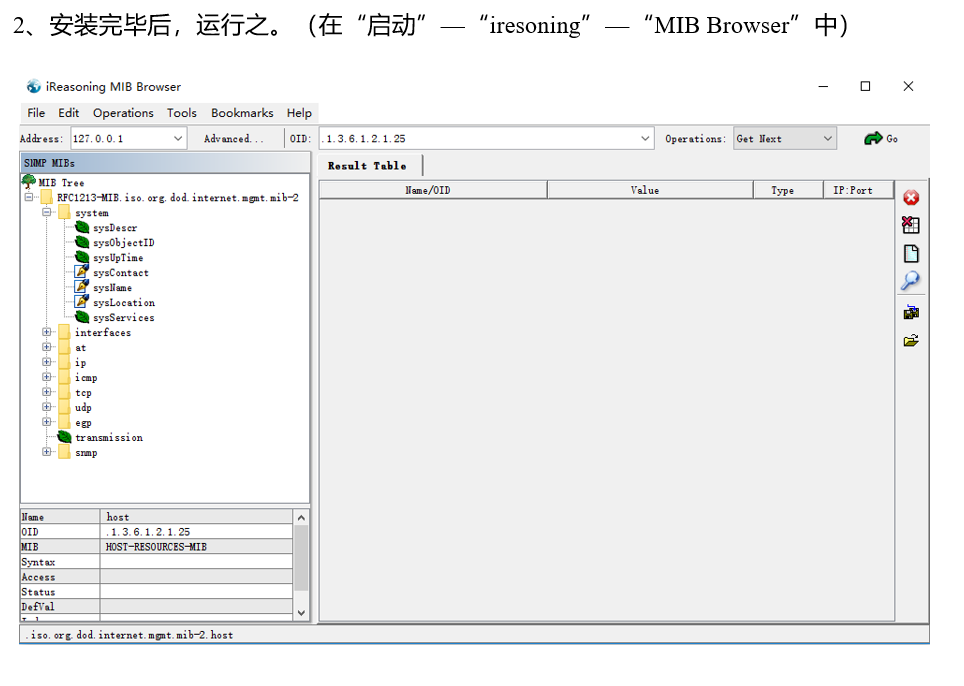This screenshot has height=686, width=964.
Task: Click the export/save results icon
Action: pos(911,311)
